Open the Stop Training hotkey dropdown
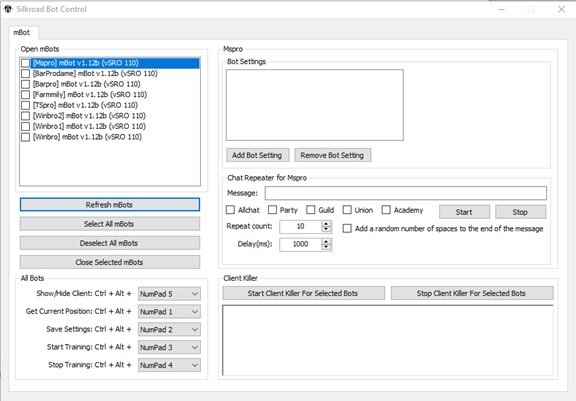 (x=169, y=365)
